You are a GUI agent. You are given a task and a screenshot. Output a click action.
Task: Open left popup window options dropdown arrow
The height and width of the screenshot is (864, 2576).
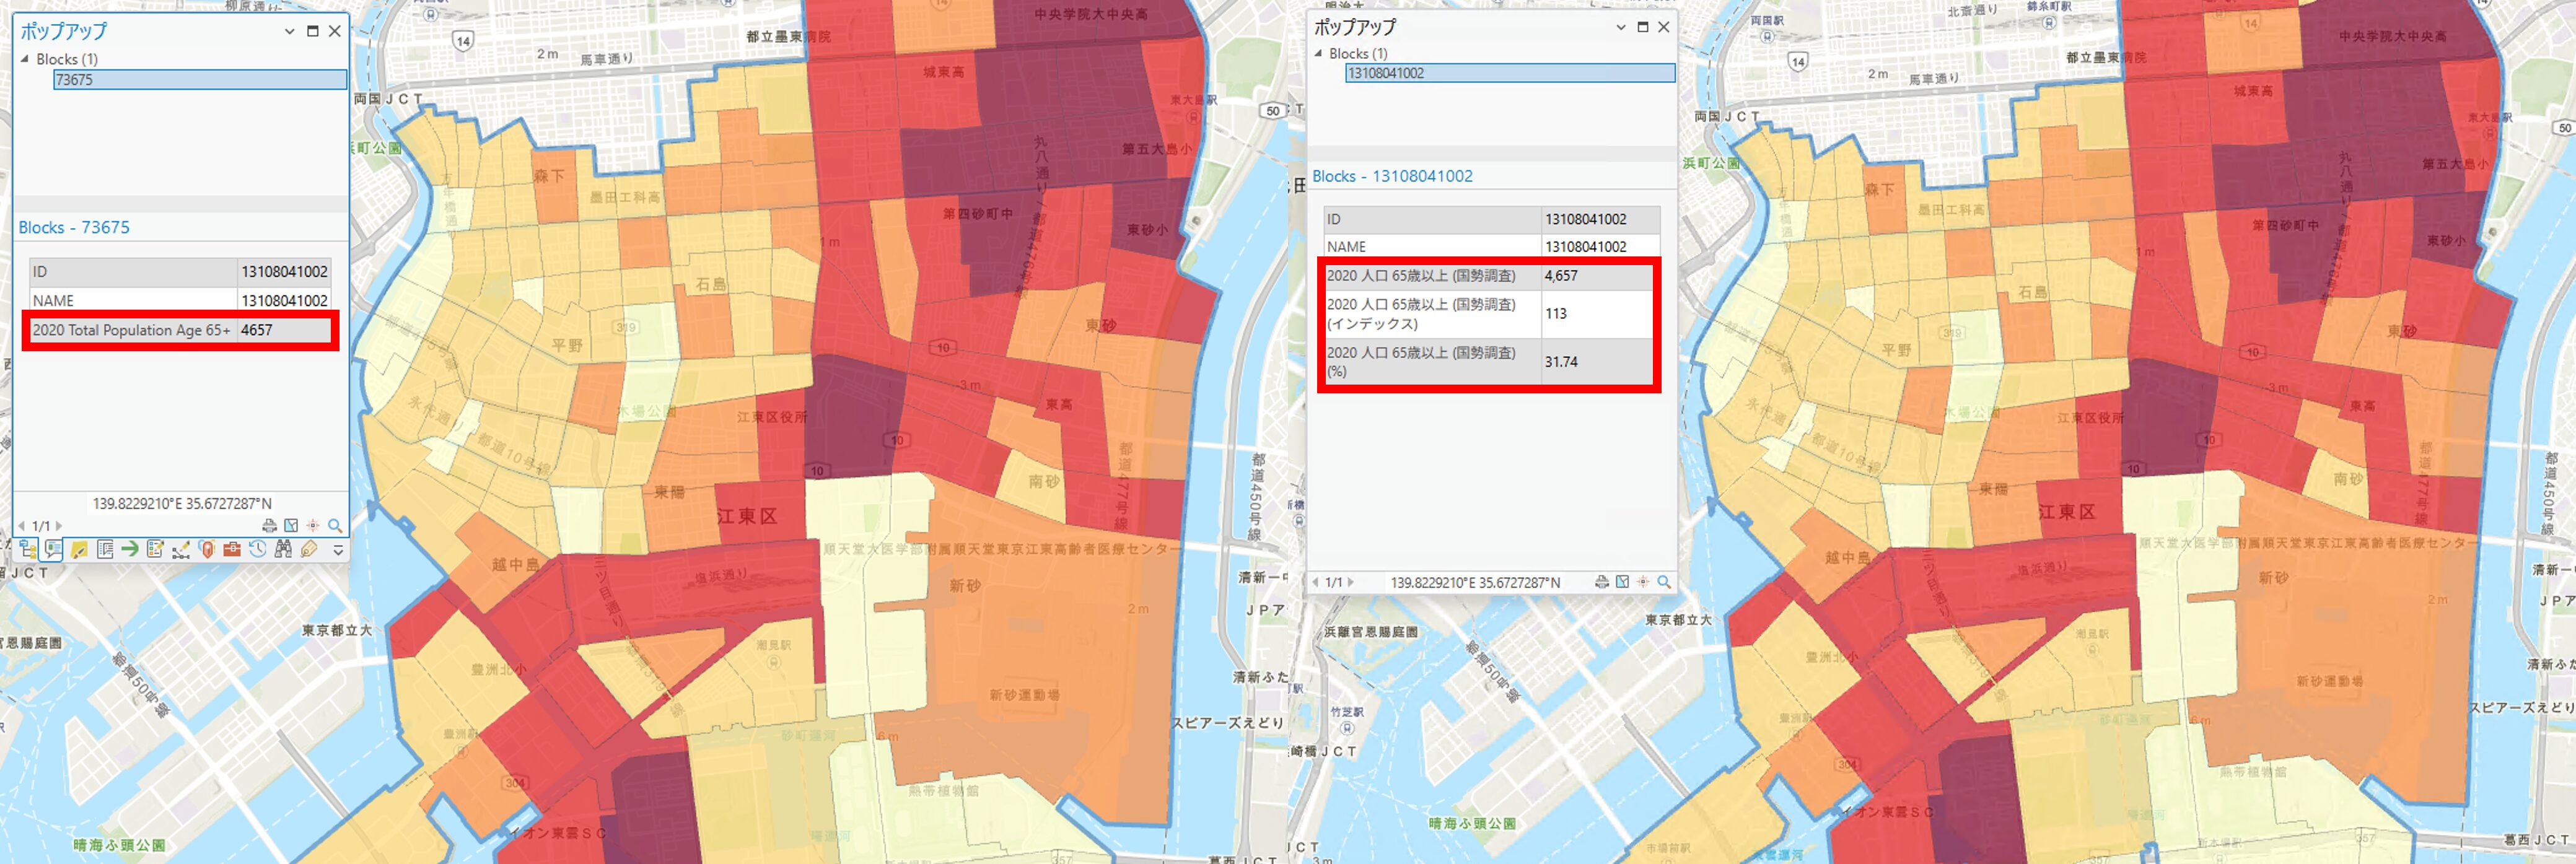[289, 31]
